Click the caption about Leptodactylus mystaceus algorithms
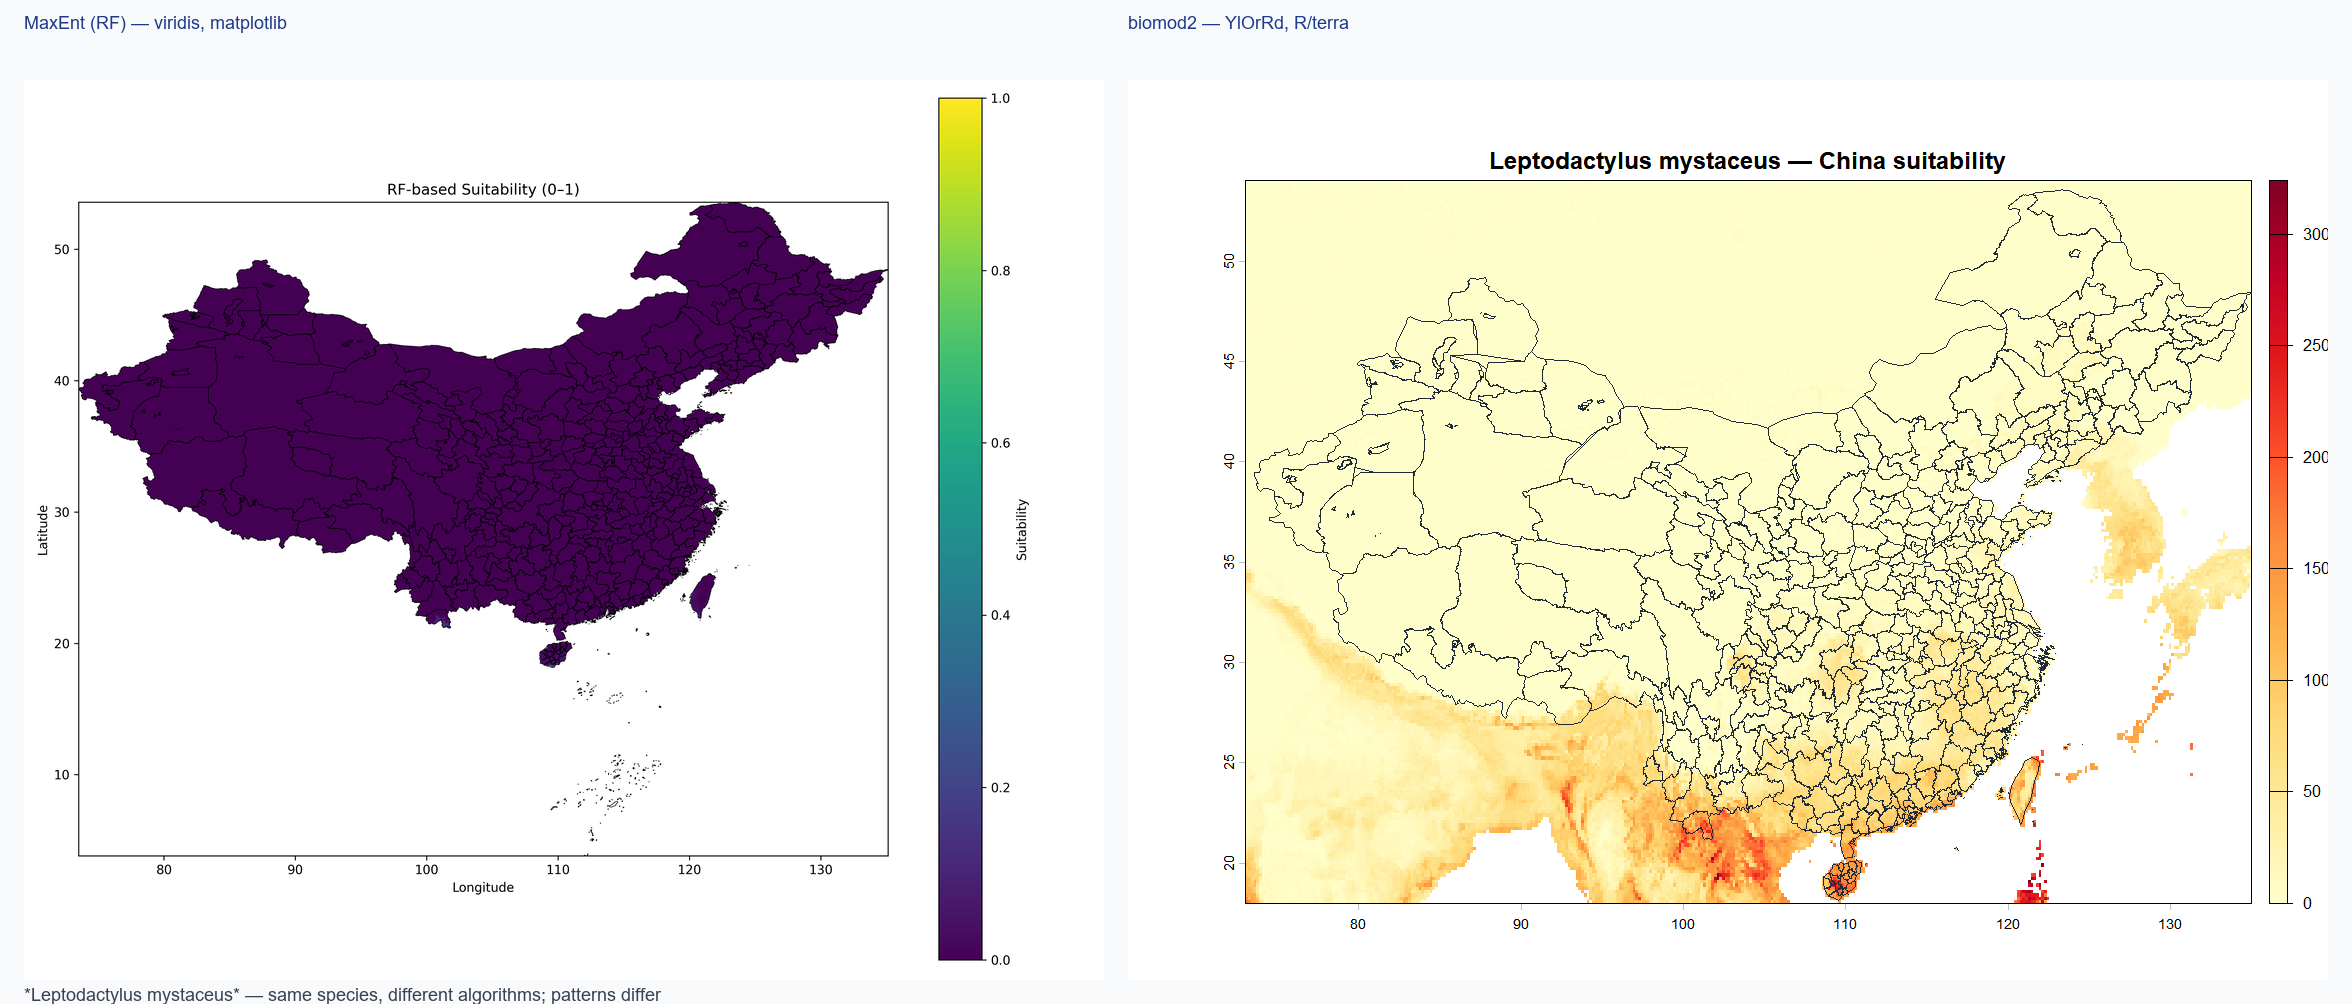2352x1004 pixels. tap(342, 994)
